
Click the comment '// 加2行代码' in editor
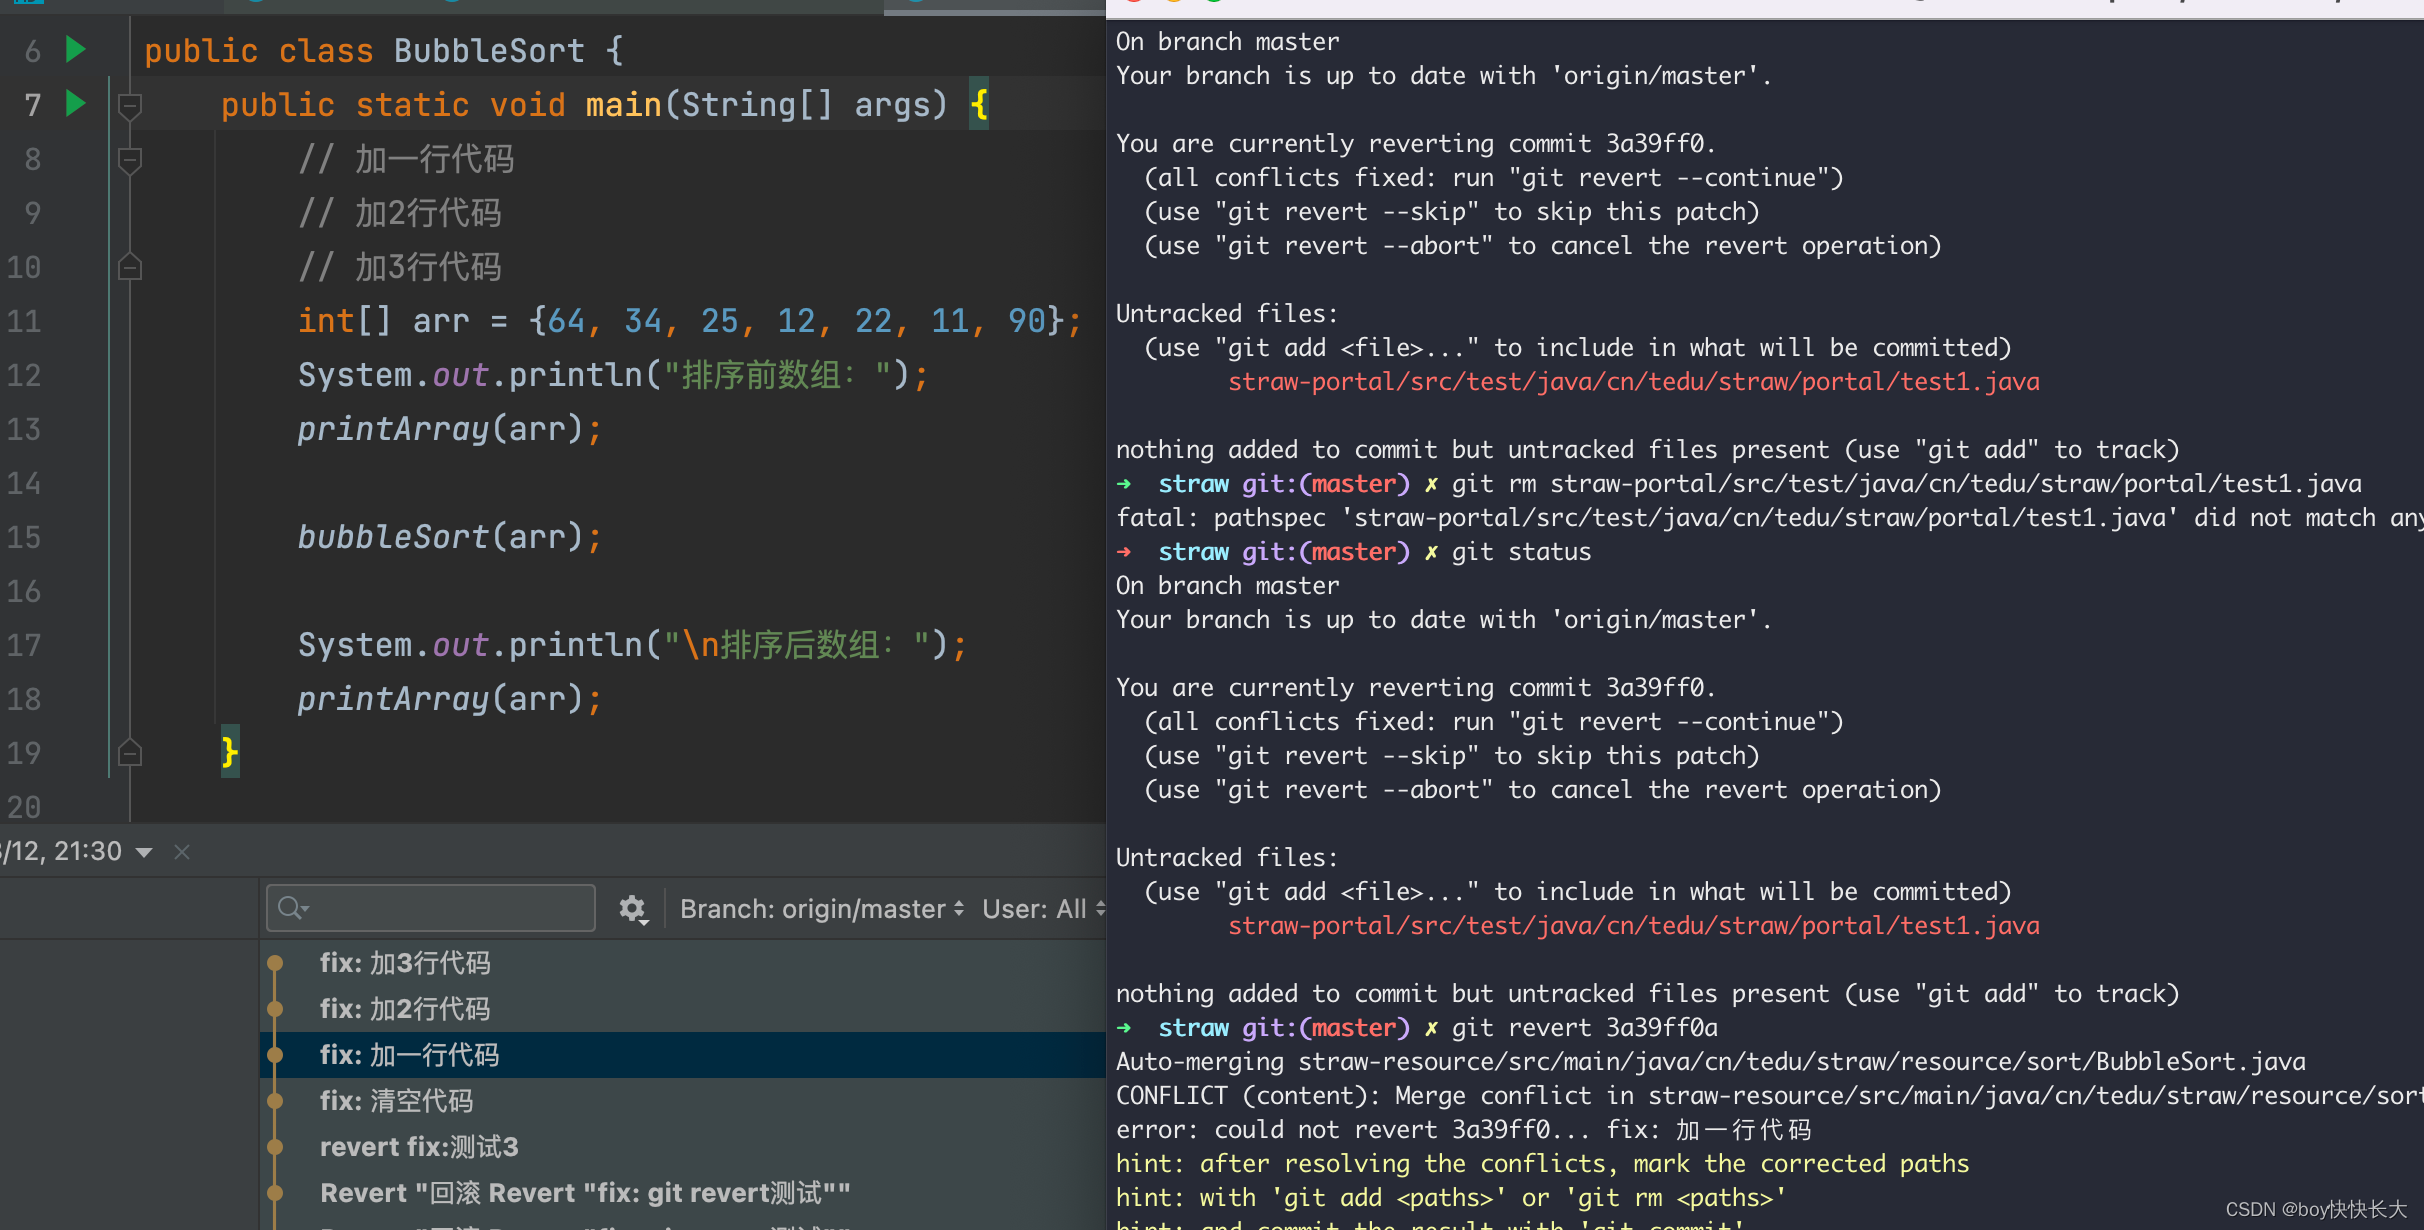click(400, 213)
